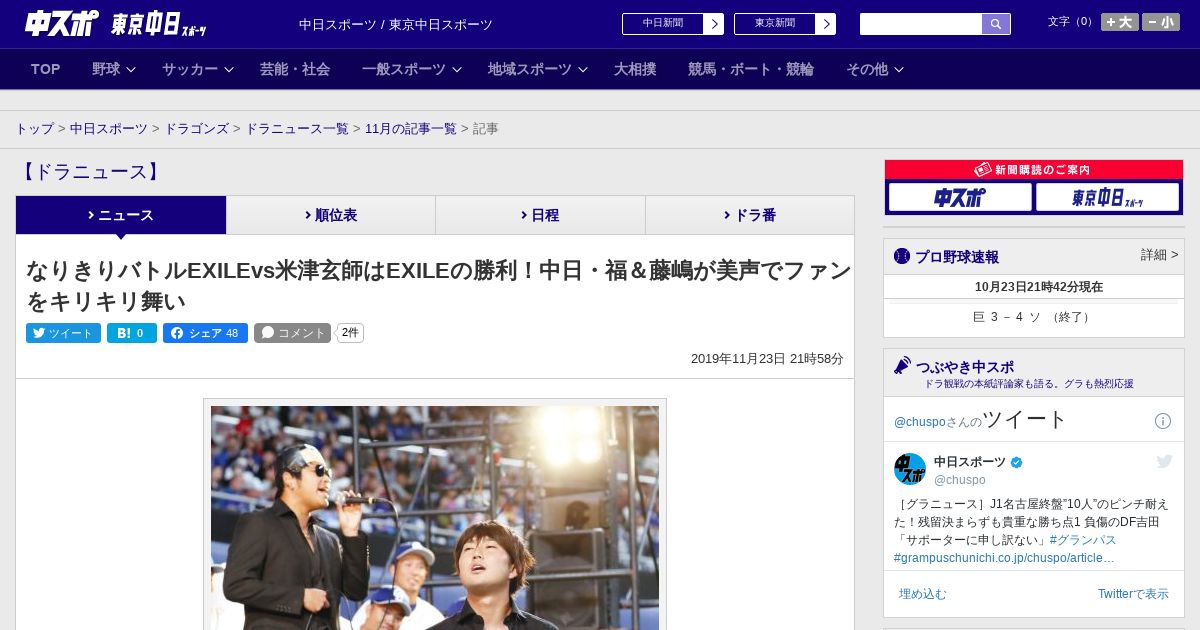
Task: Open the 大相撲 menu item
Action: 635,69
